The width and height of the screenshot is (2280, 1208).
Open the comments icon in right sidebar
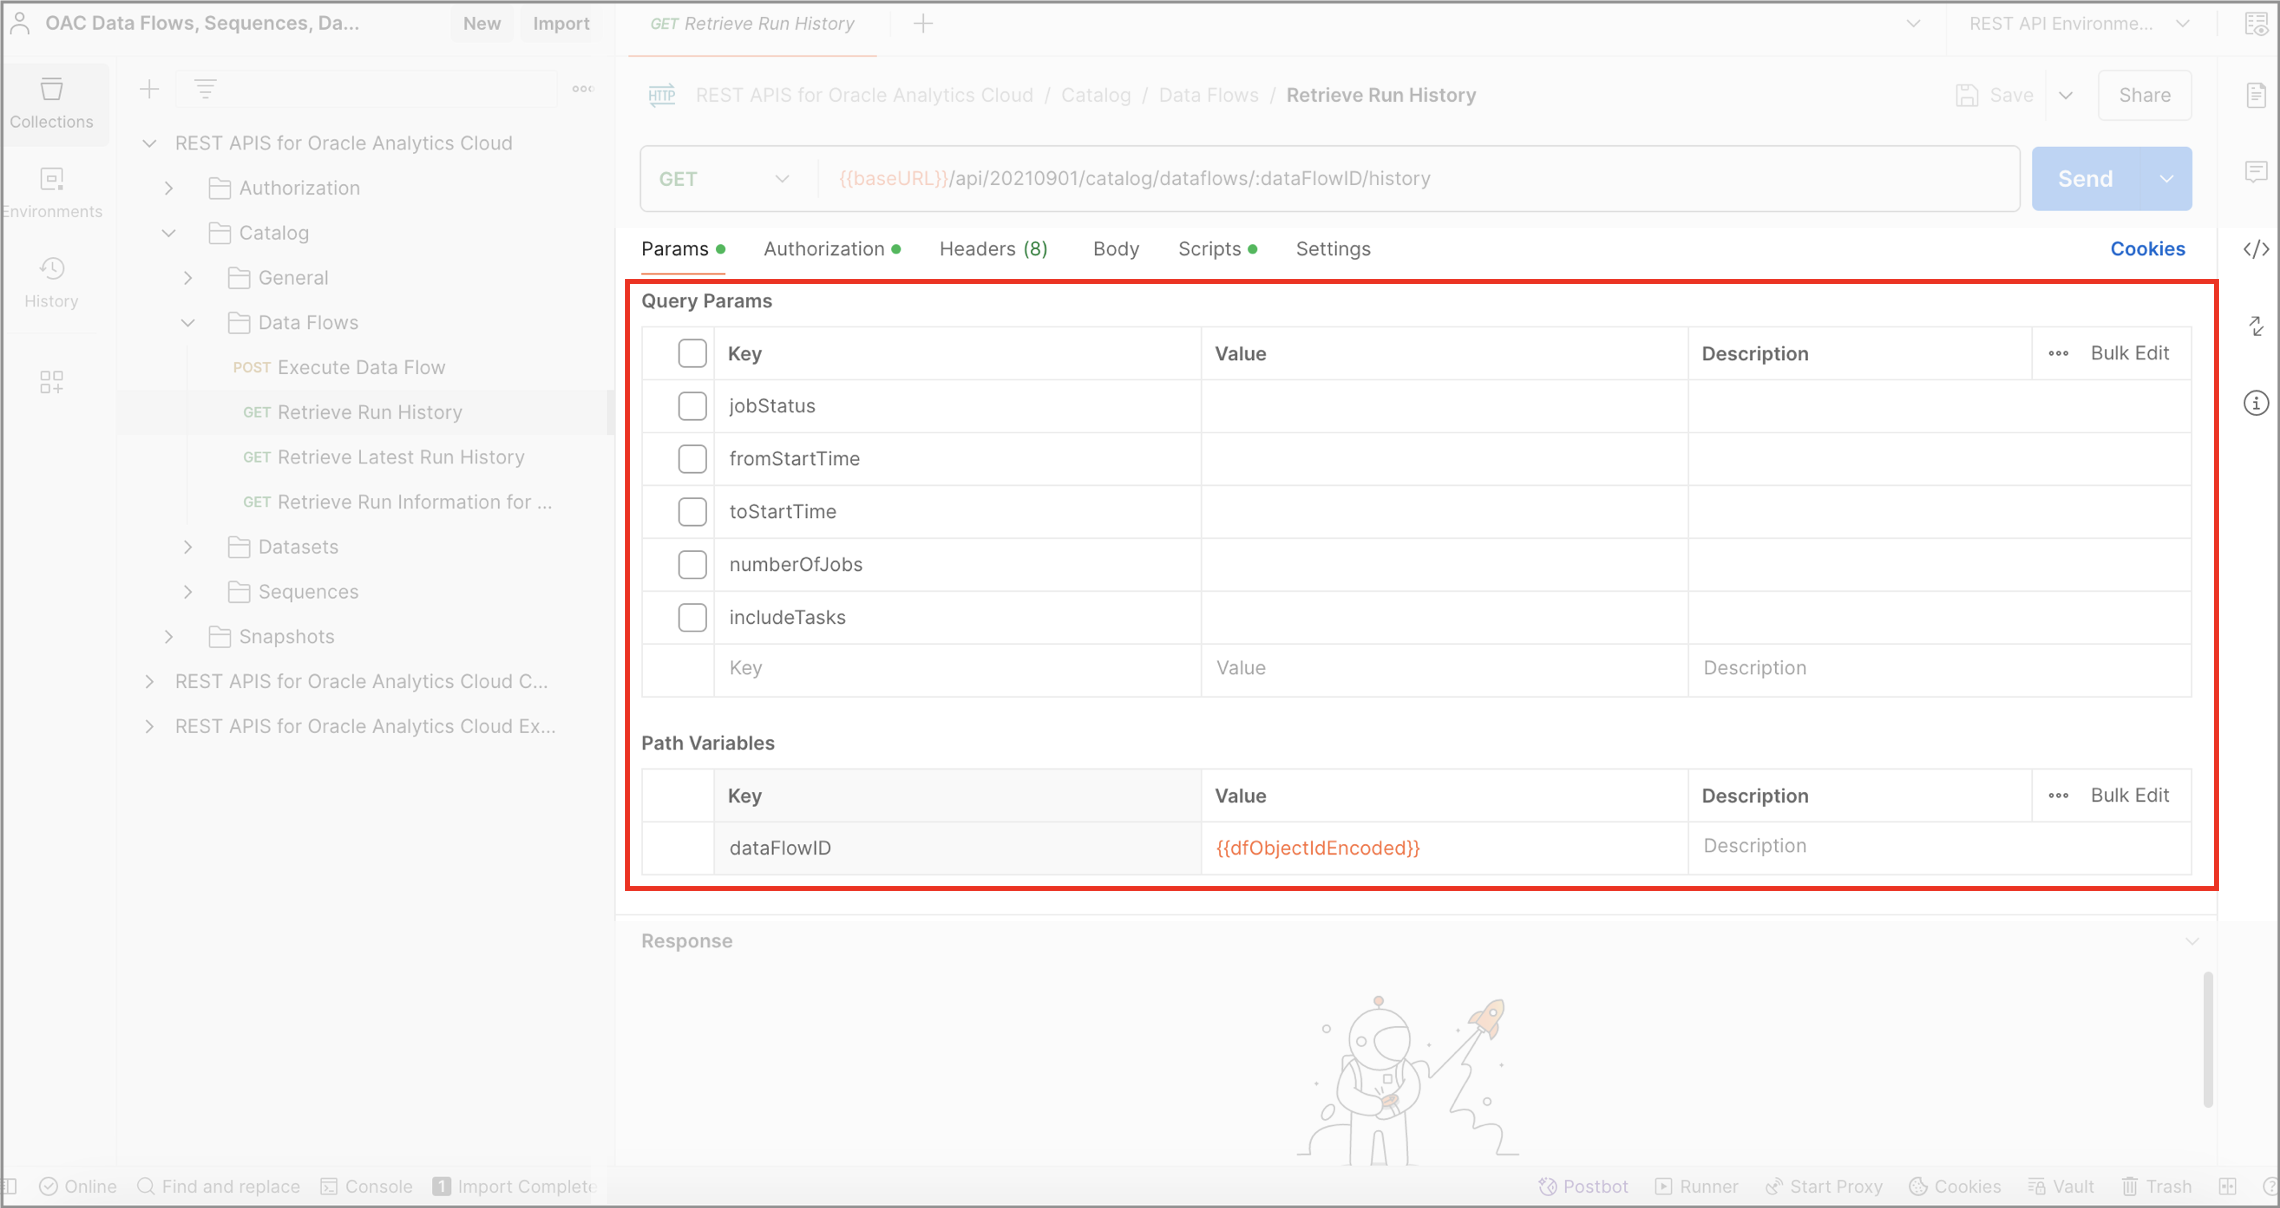pos(2256,171)
